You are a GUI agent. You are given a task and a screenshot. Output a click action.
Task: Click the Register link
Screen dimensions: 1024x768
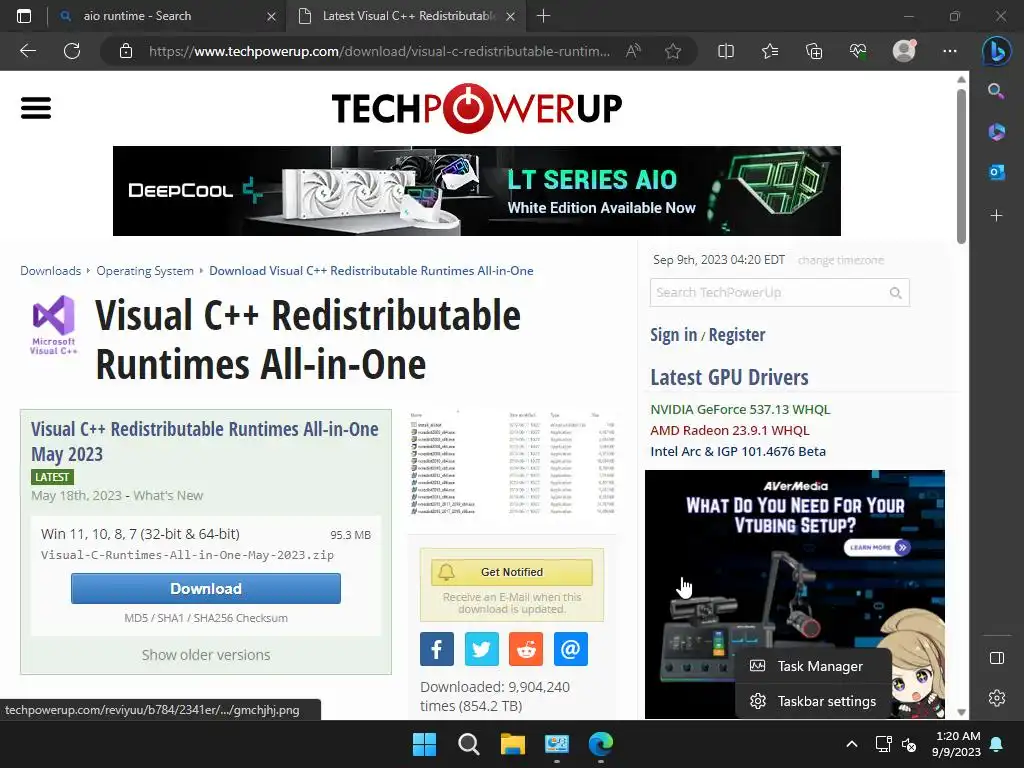(737, 334)
